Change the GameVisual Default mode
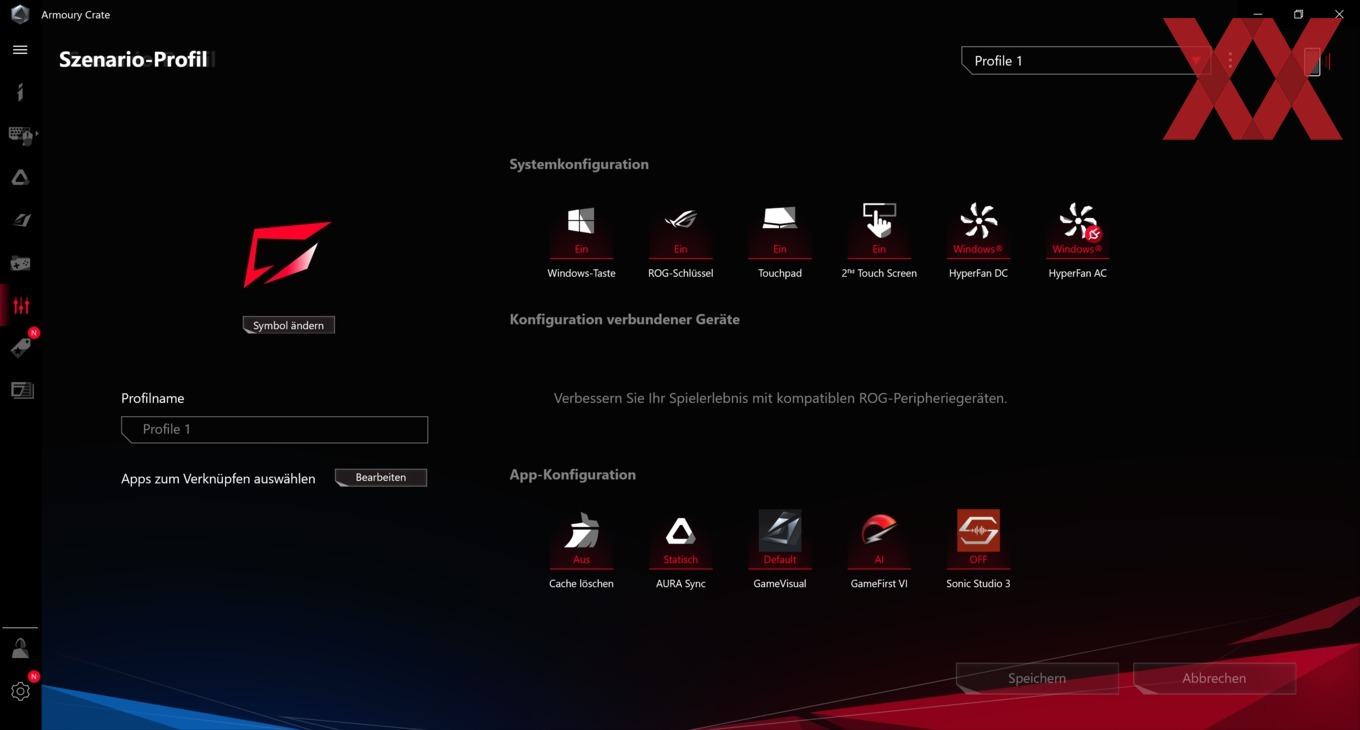 (780, 540)
